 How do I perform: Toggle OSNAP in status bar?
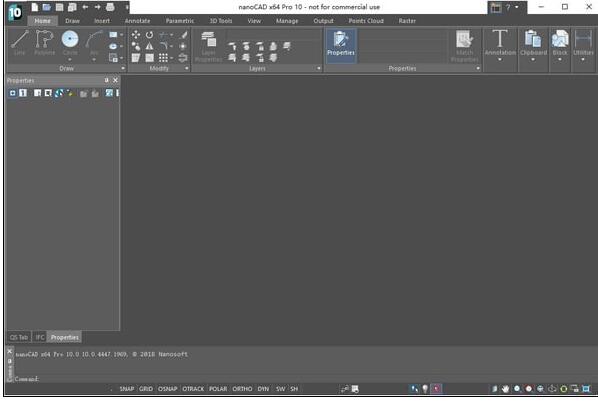click(x=167, y=389)
